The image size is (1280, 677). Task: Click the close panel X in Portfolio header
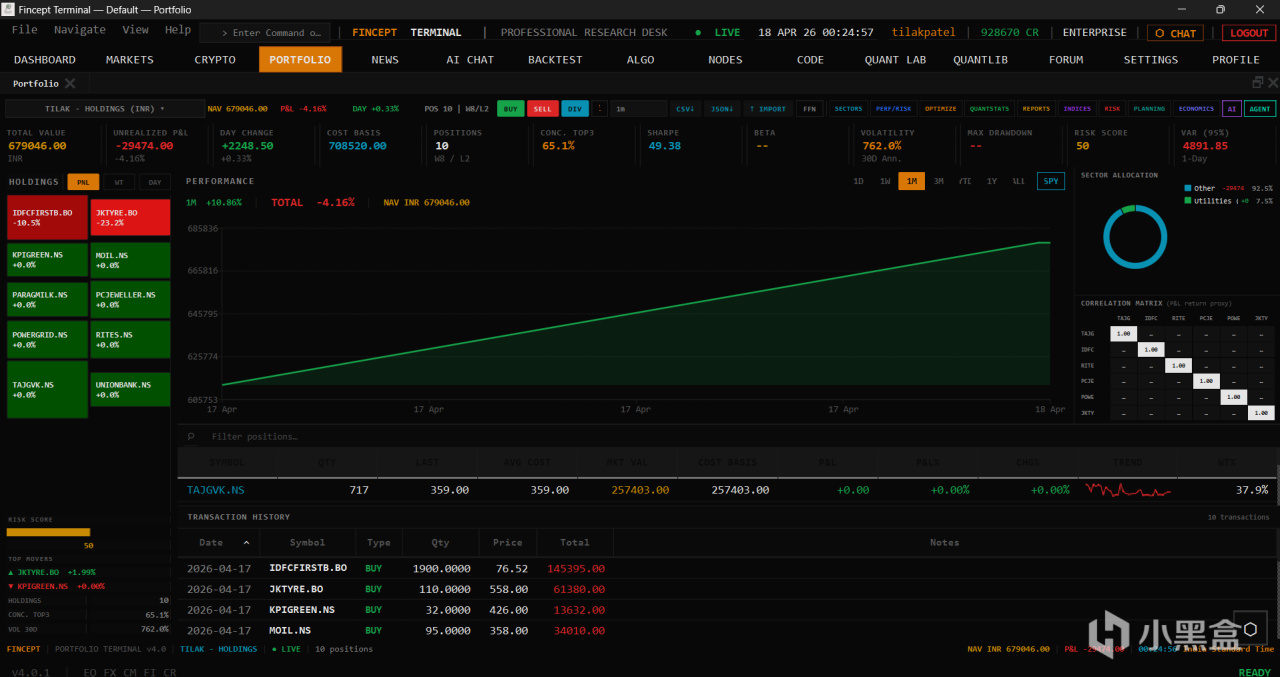point(1271,83)
